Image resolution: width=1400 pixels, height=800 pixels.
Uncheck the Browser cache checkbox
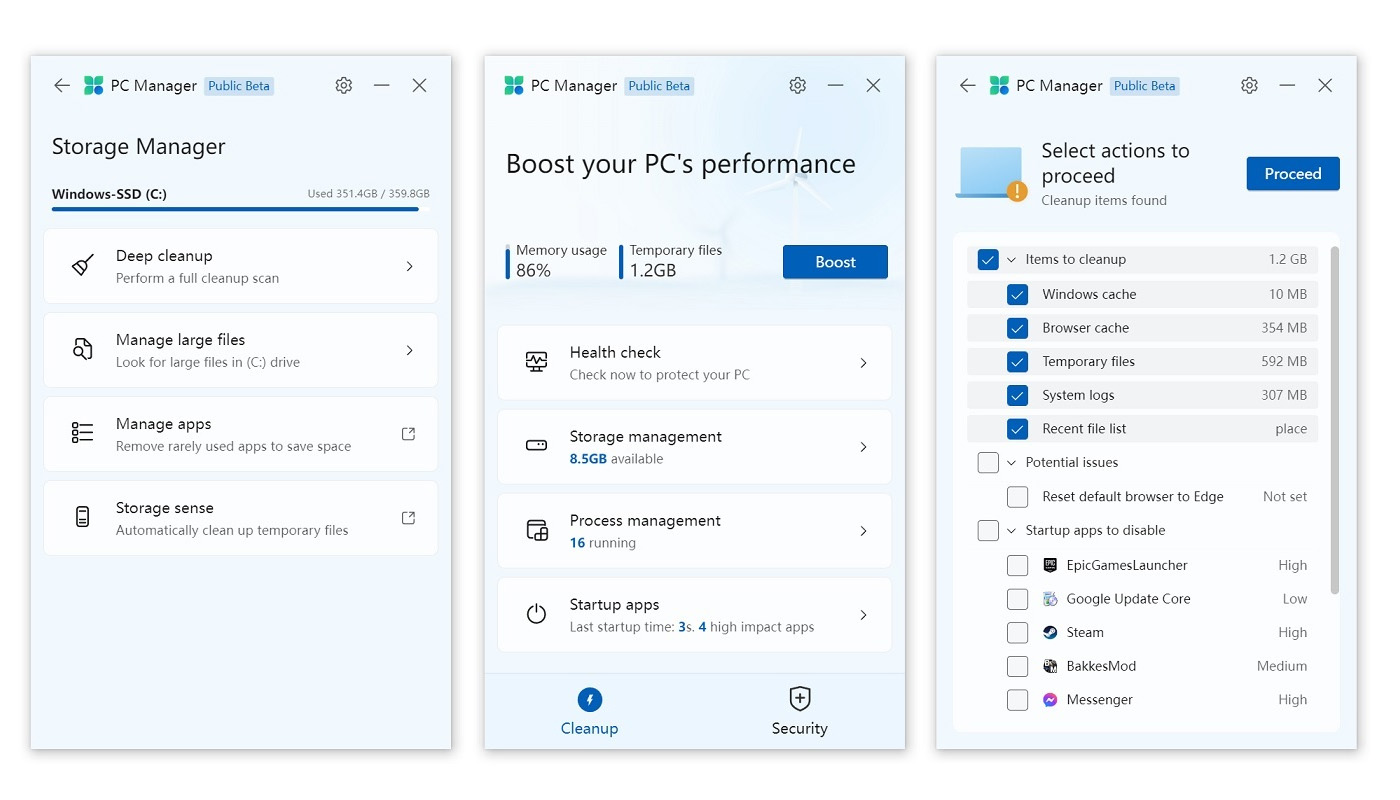[x=1017, y=328]
